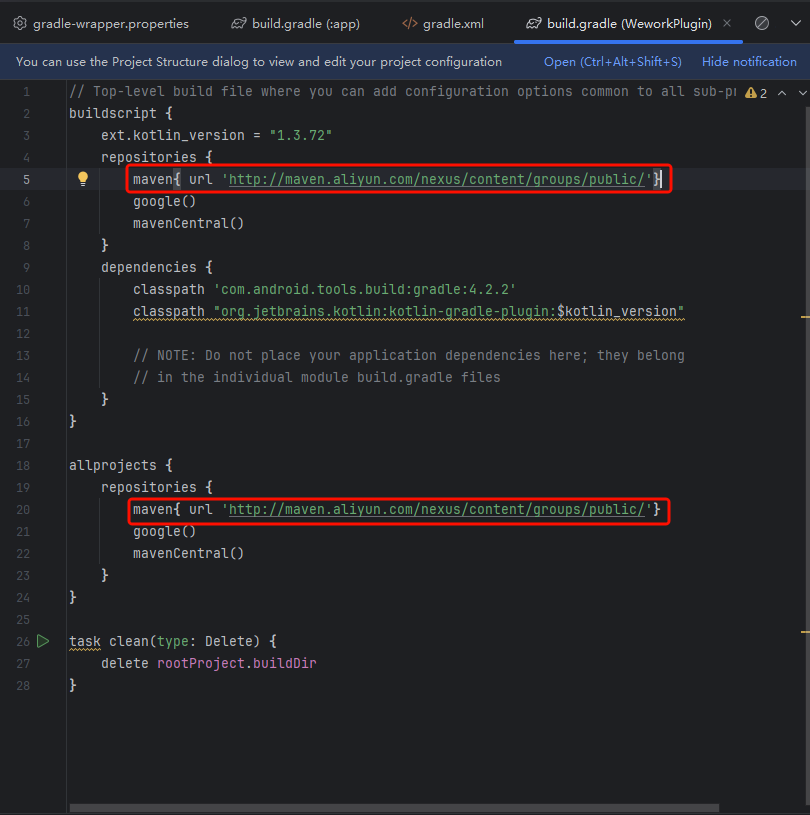Jump to next highlighted problem with down arrow
This screenshot has height=815, width=810.
coord(801,93)
